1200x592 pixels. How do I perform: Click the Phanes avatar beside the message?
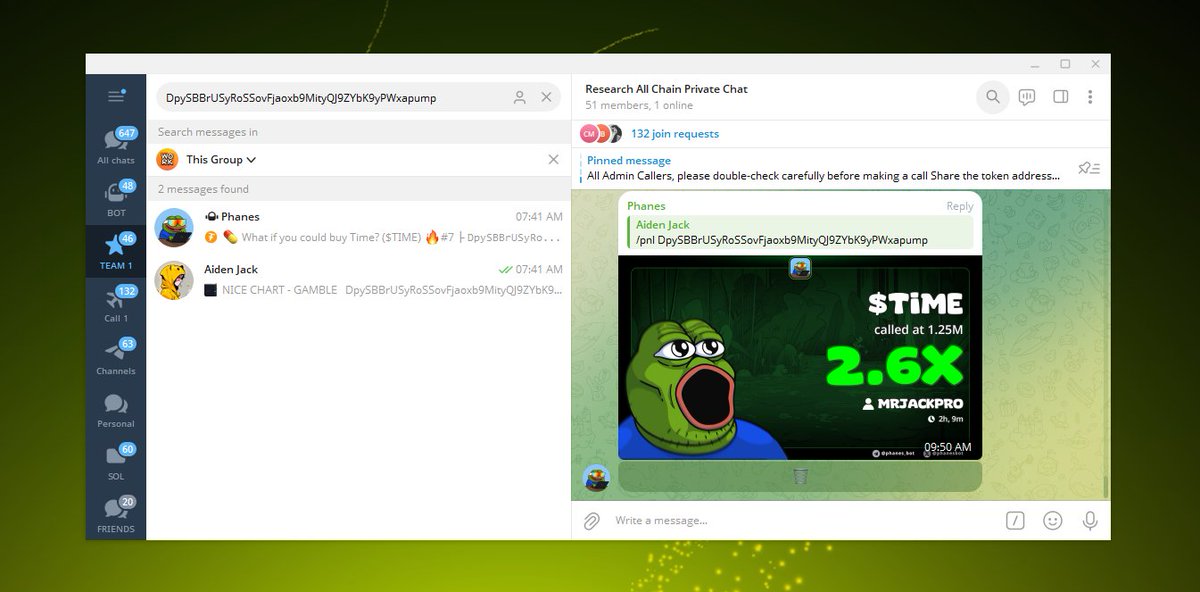(x=596, y=478)
